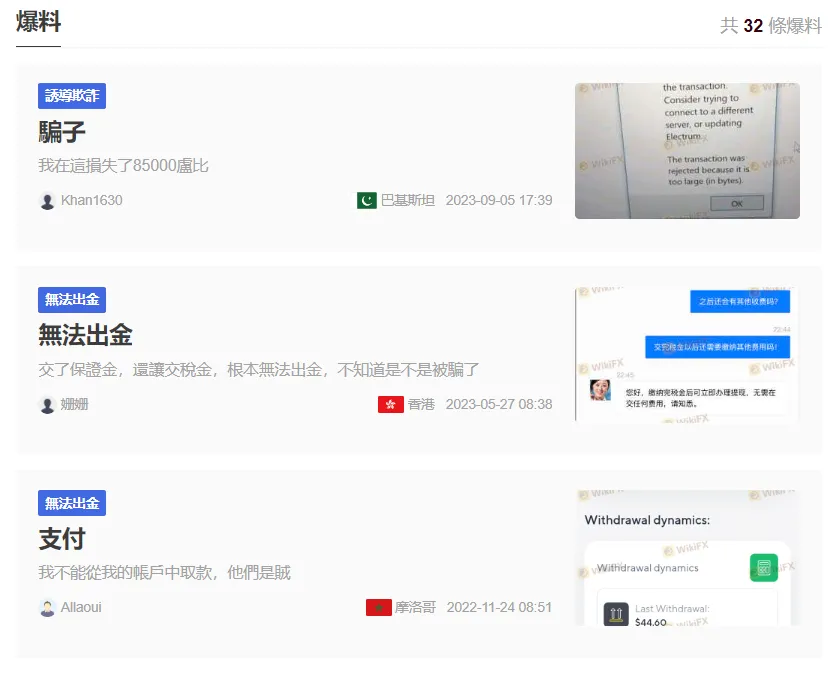Click the Khan1630 username

(92, 200)
